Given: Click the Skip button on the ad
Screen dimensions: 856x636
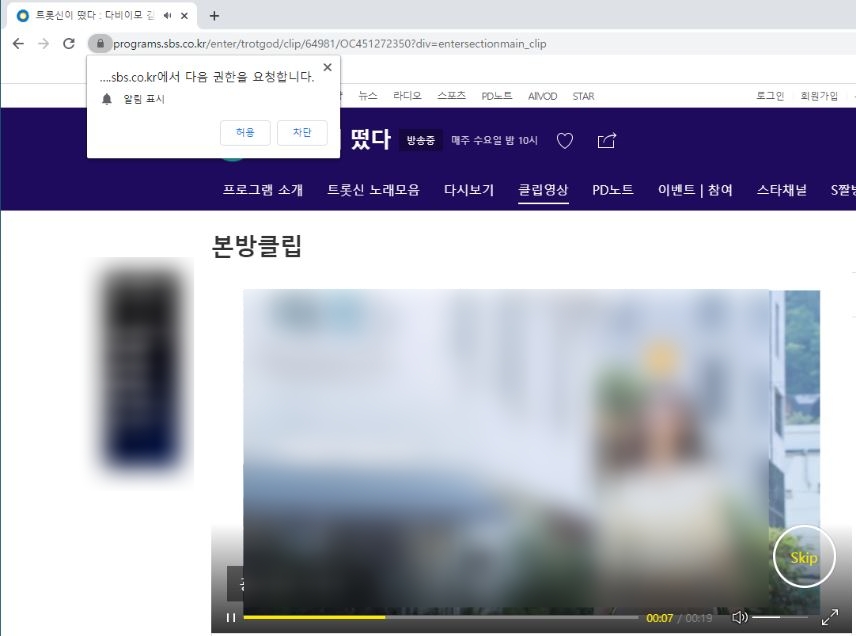Looking at the screenshot, I should point(804,557).
